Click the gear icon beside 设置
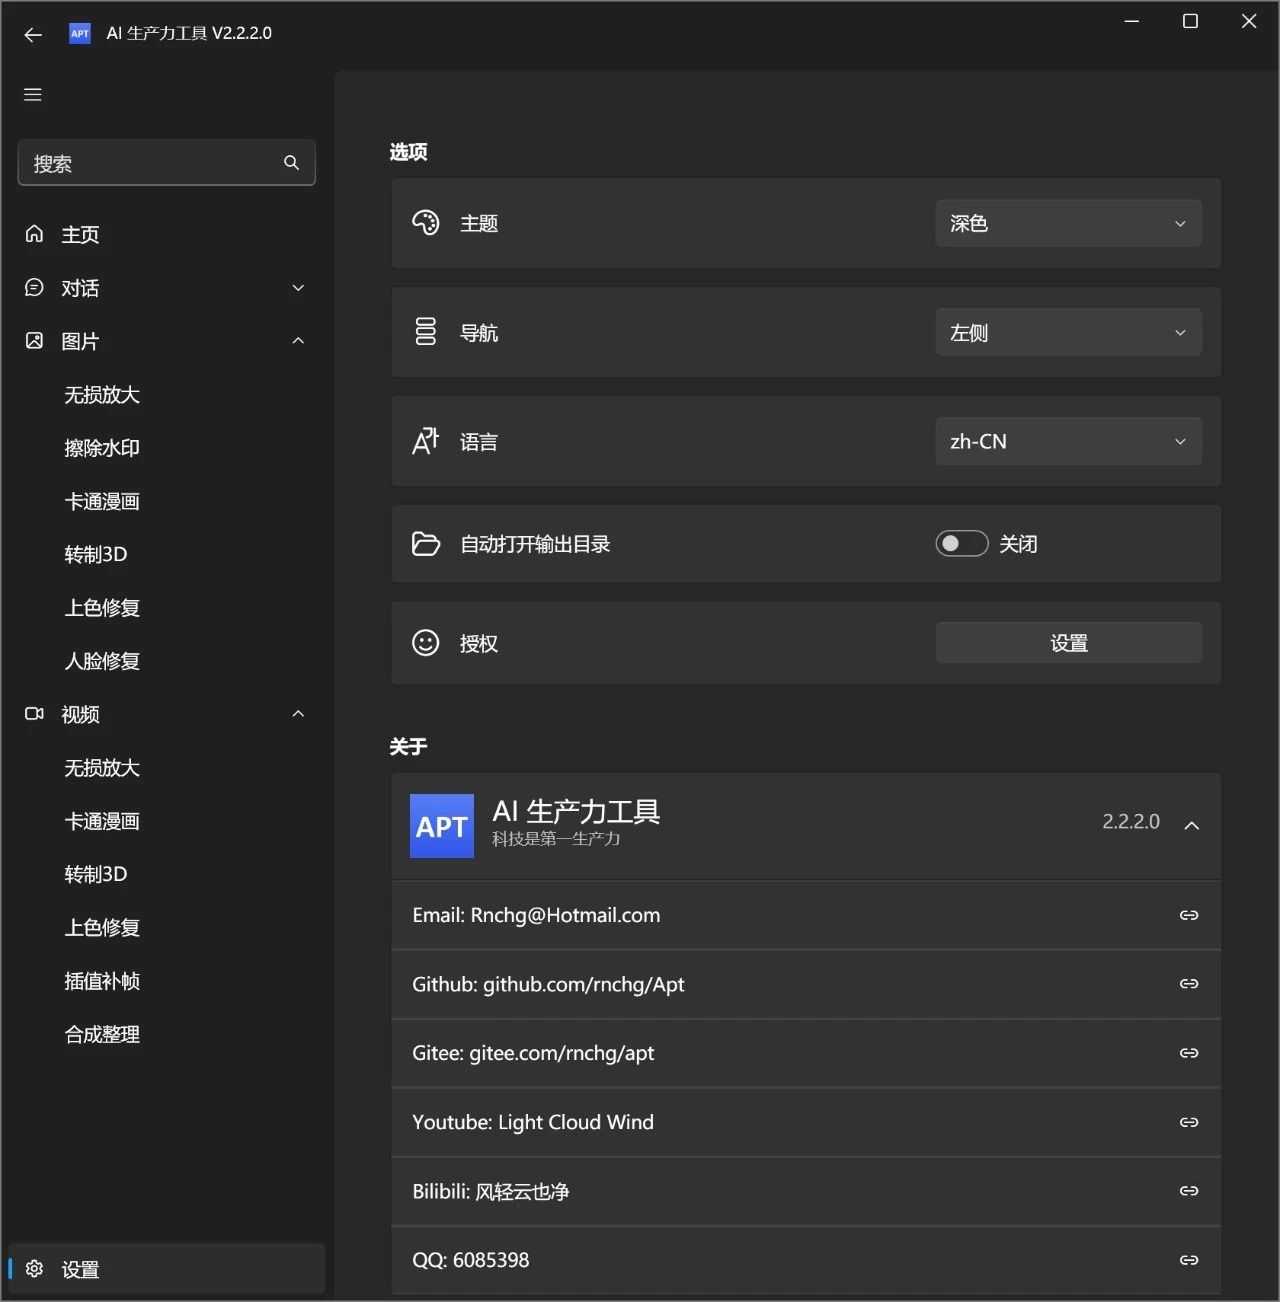This screenshot has height=1302, width=1280. [x=34, y=1269]
